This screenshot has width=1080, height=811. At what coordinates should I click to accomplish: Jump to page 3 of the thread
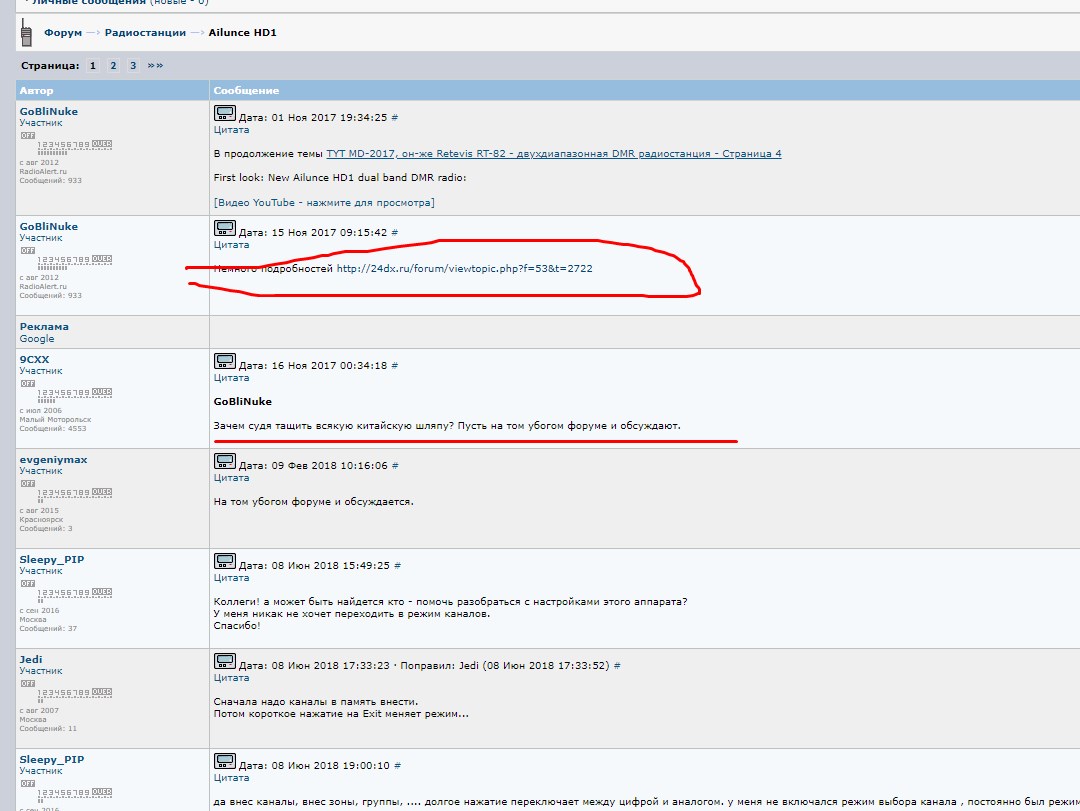[133, 65]
